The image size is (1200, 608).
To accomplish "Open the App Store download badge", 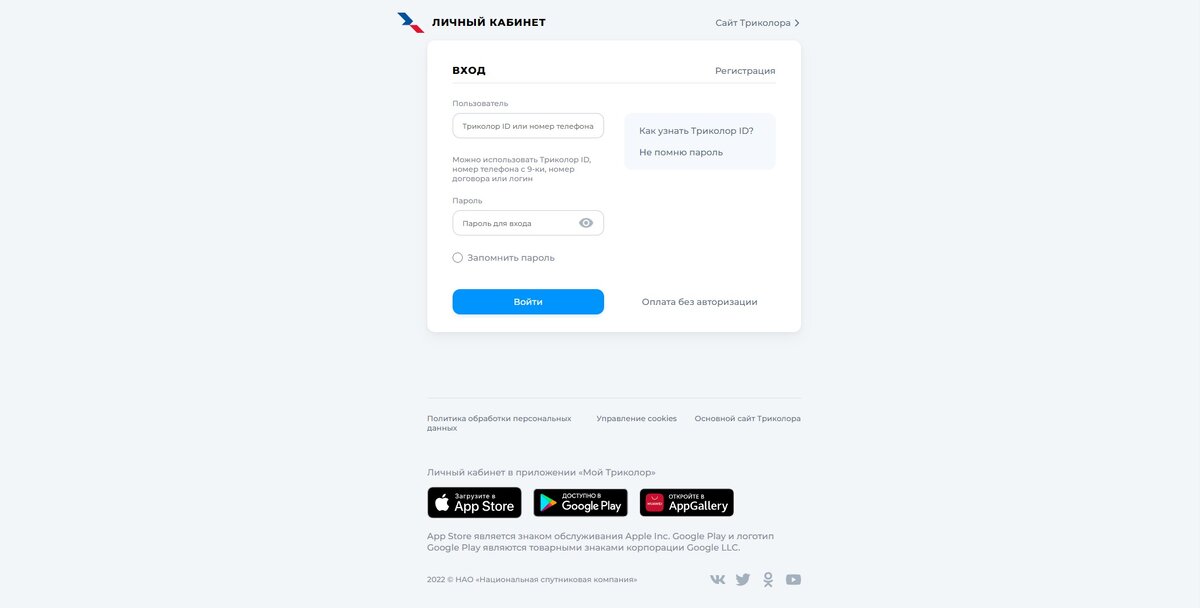I will [x=474, y=503].
